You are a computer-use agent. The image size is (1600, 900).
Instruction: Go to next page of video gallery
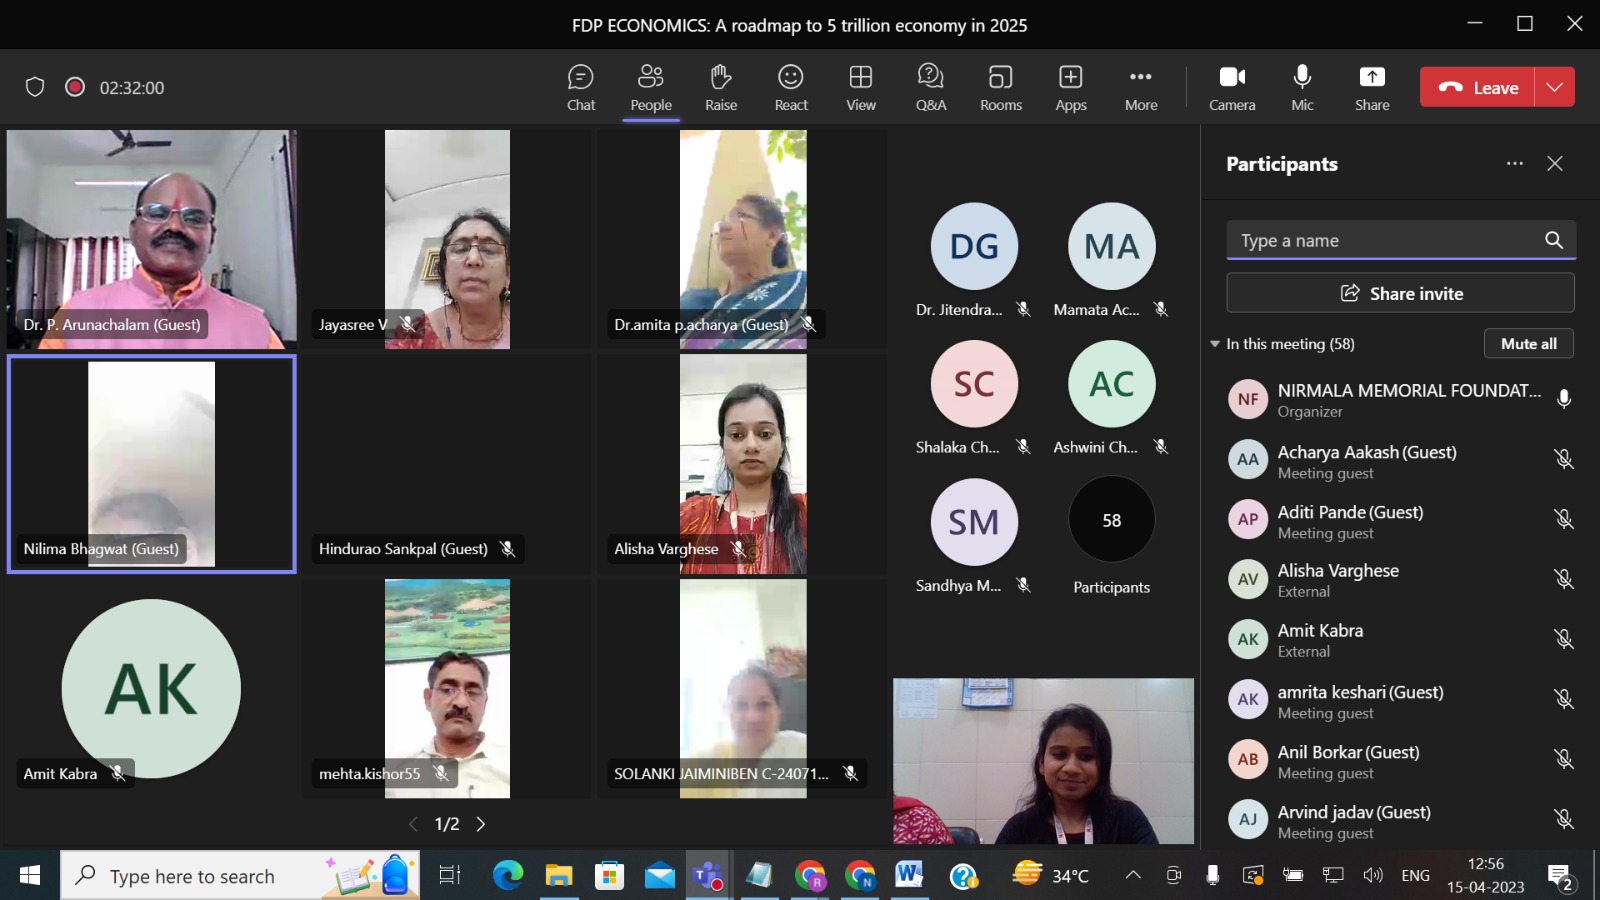point(481,824)
